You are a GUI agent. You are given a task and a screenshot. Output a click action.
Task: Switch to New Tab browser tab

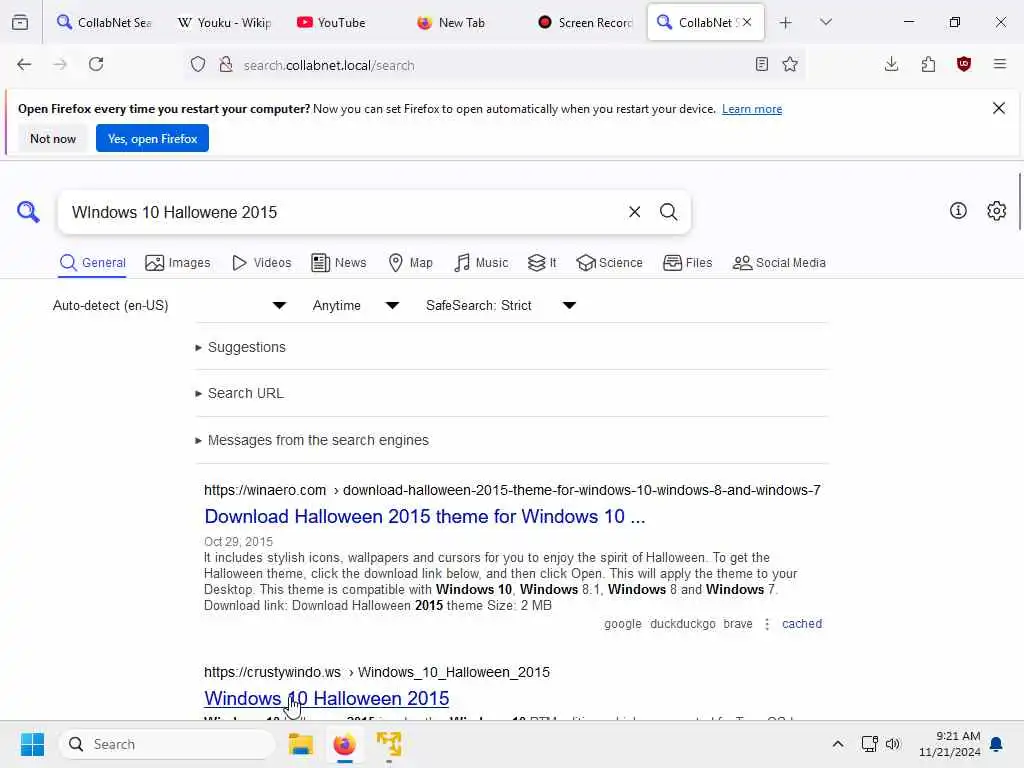(462, 23)
